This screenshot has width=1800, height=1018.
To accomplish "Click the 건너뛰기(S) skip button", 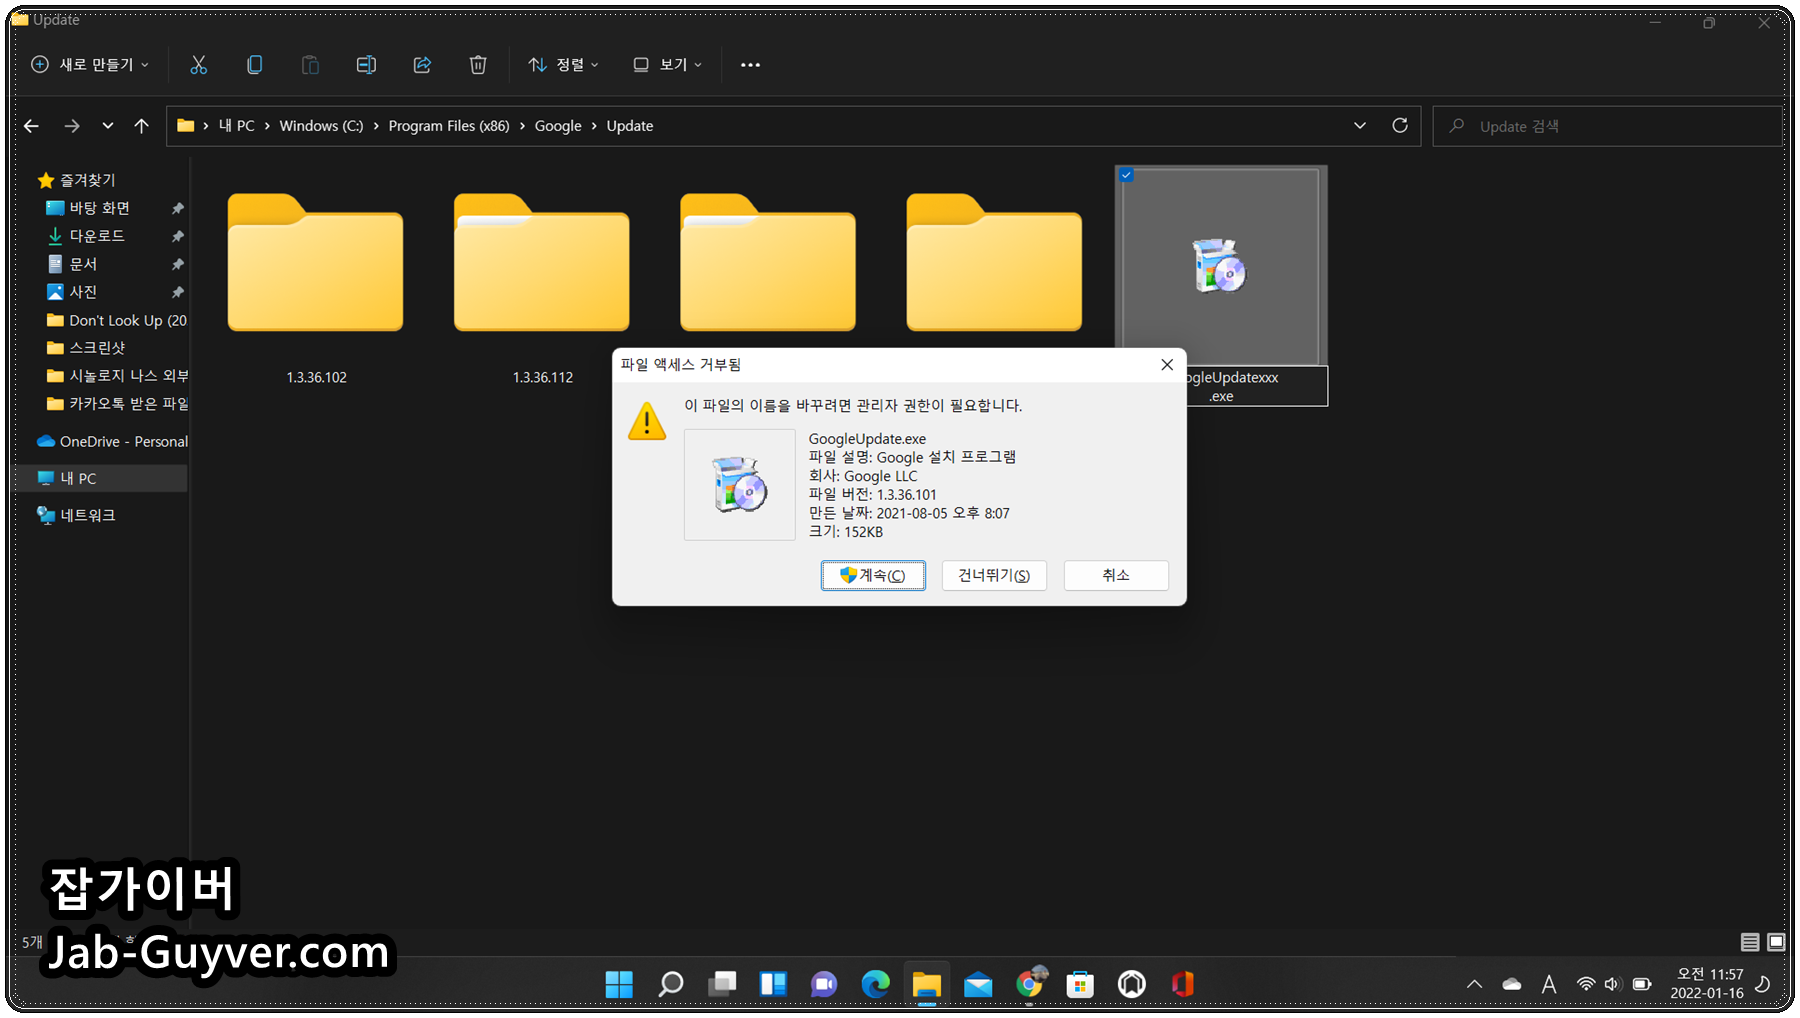I will click(x=994, y=576).
